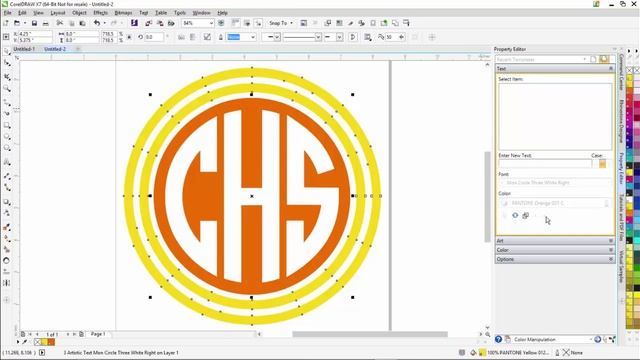
Task: Click the Print icon in the toolbar
Action: click(46, 23)
